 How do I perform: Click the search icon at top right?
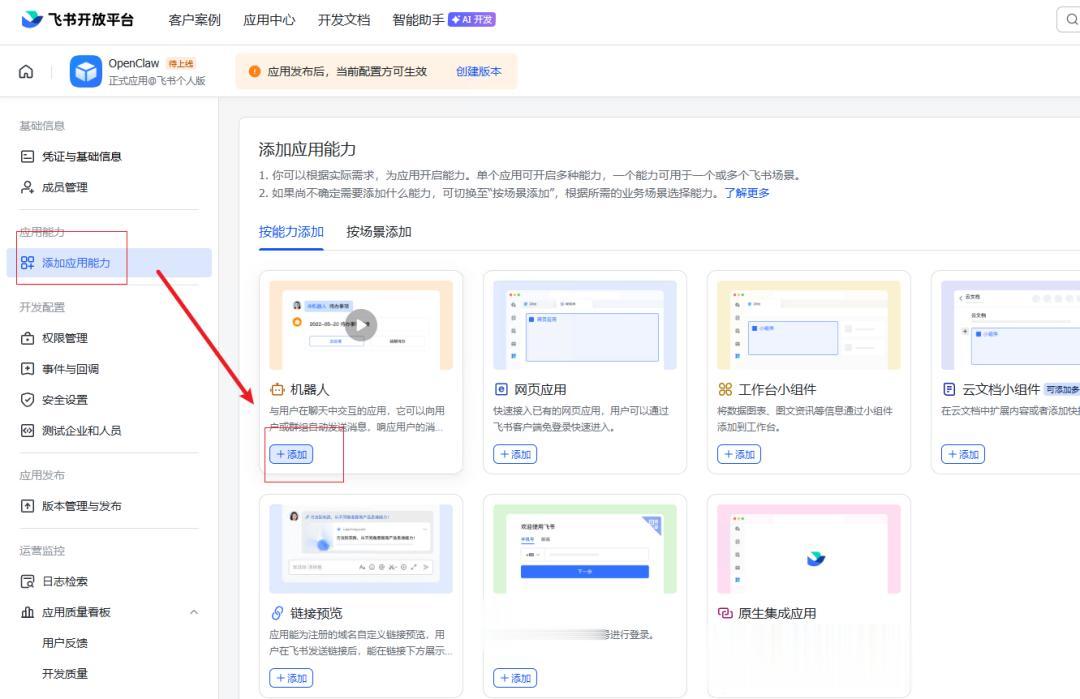click(x=1071, y=20)
